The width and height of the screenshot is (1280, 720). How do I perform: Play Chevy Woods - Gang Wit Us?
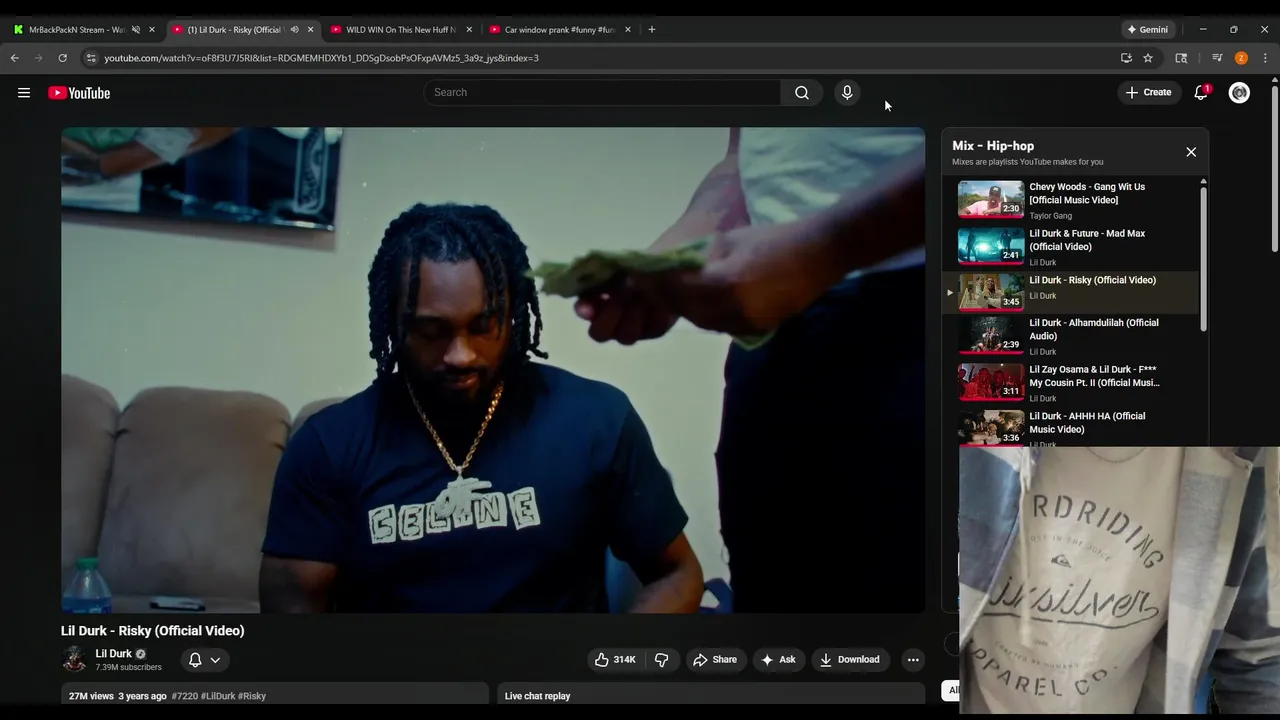[1078, 200]
